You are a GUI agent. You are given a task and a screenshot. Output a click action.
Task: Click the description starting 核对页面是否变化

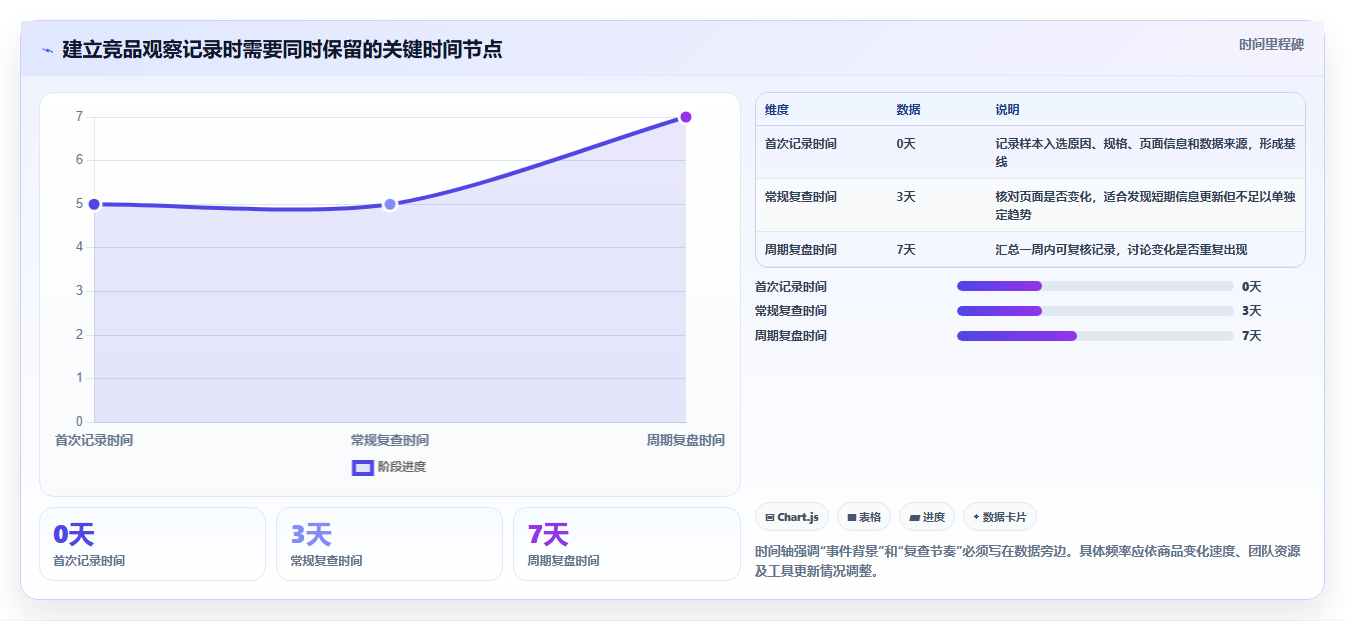click(1145, 206)
